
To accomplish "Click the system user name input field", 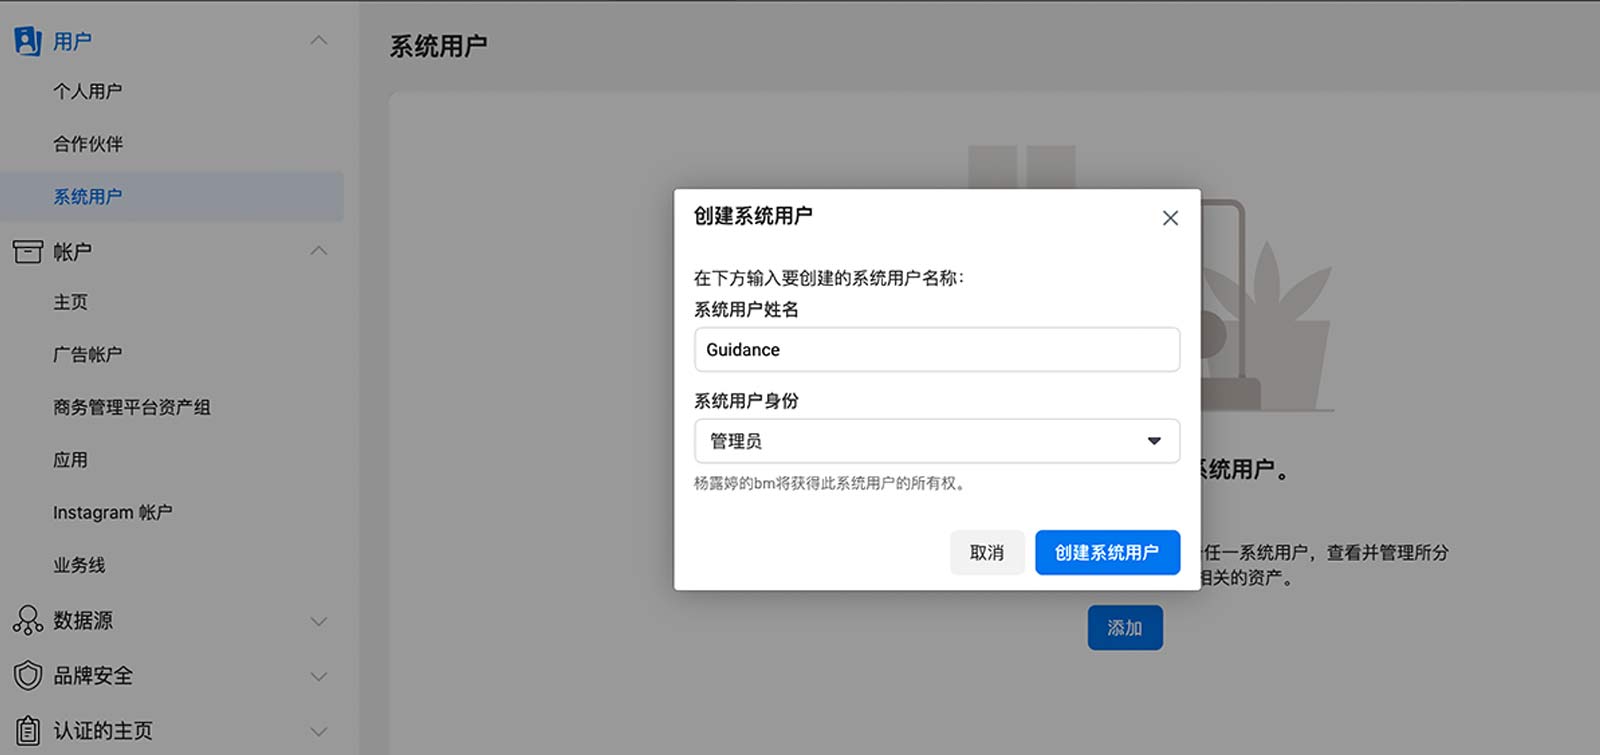I will 937,350.
